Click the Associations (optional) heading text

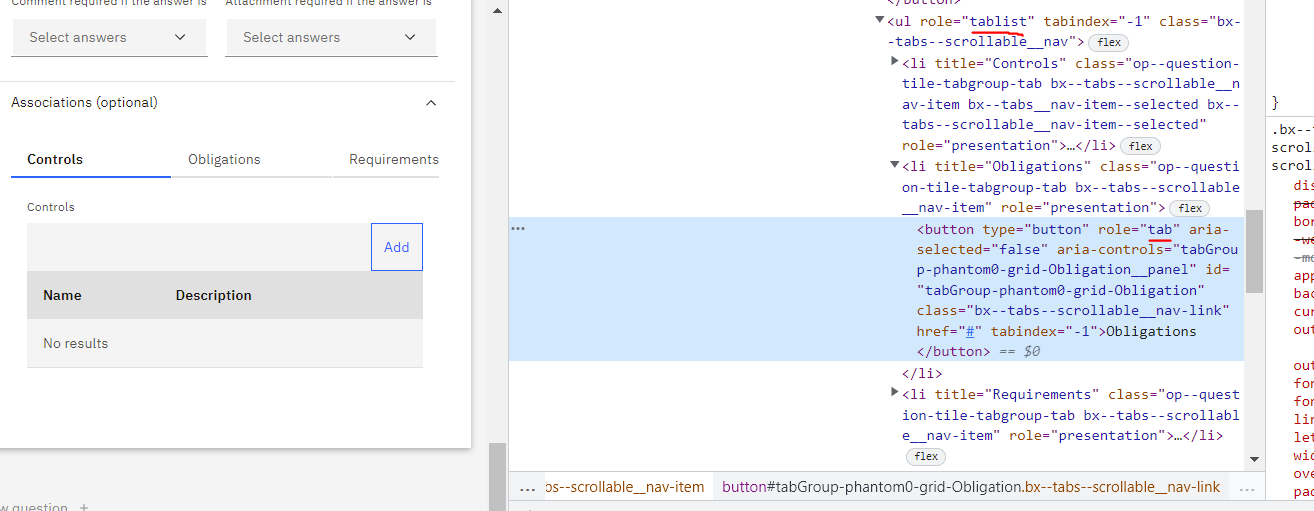84,103
